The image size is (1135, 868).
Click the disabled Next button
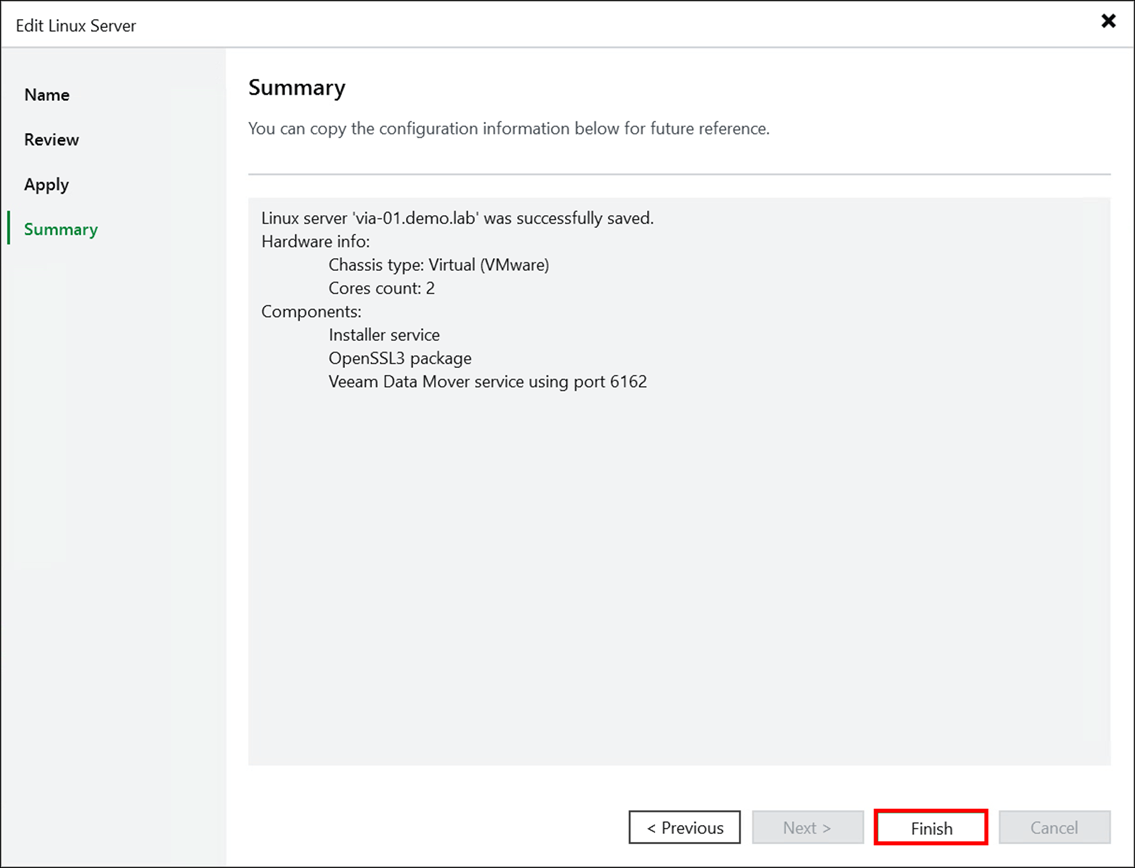point(807,827)
